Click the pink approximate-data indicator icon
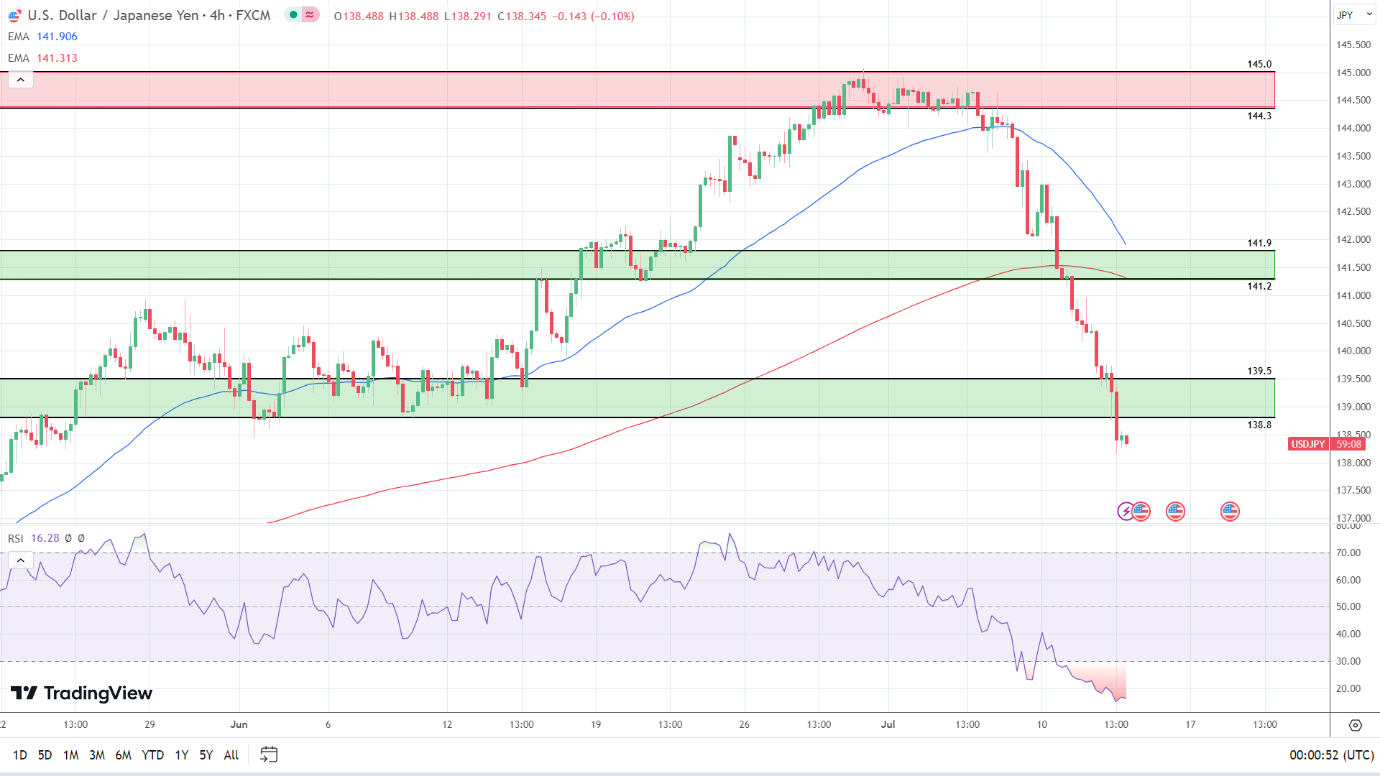Viewport: 1380px width, 776px height. (310, 16)
